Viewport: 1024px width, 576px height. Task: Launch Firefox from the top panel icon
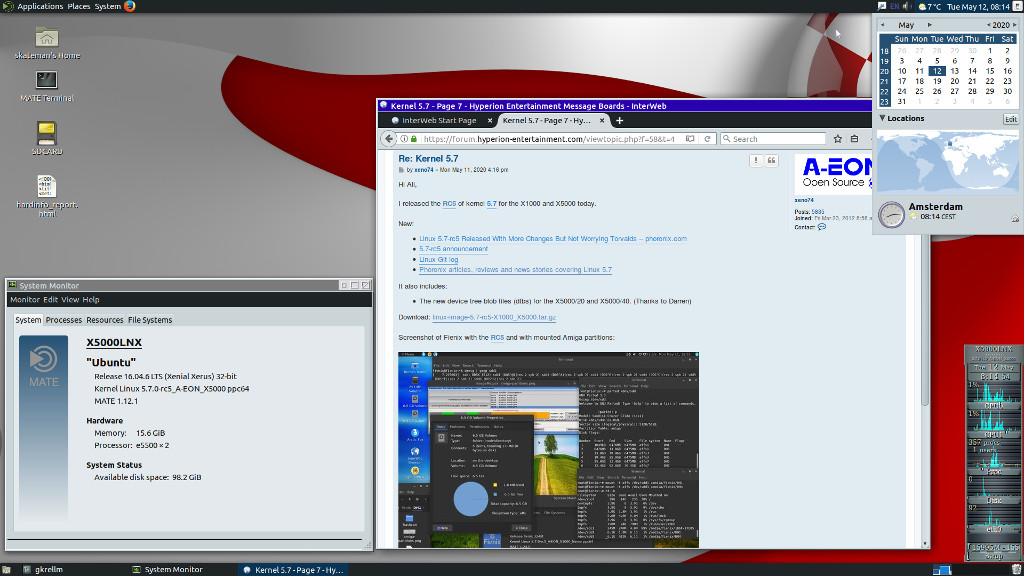point(130,7)
